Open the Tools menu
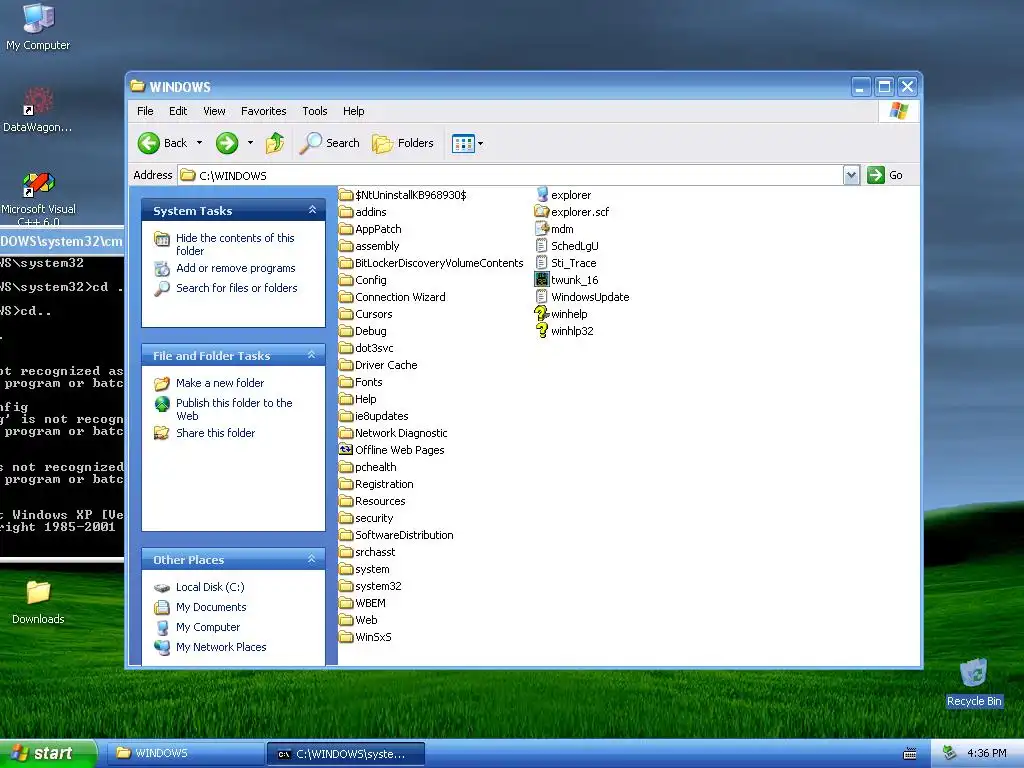 pos(315,111)
